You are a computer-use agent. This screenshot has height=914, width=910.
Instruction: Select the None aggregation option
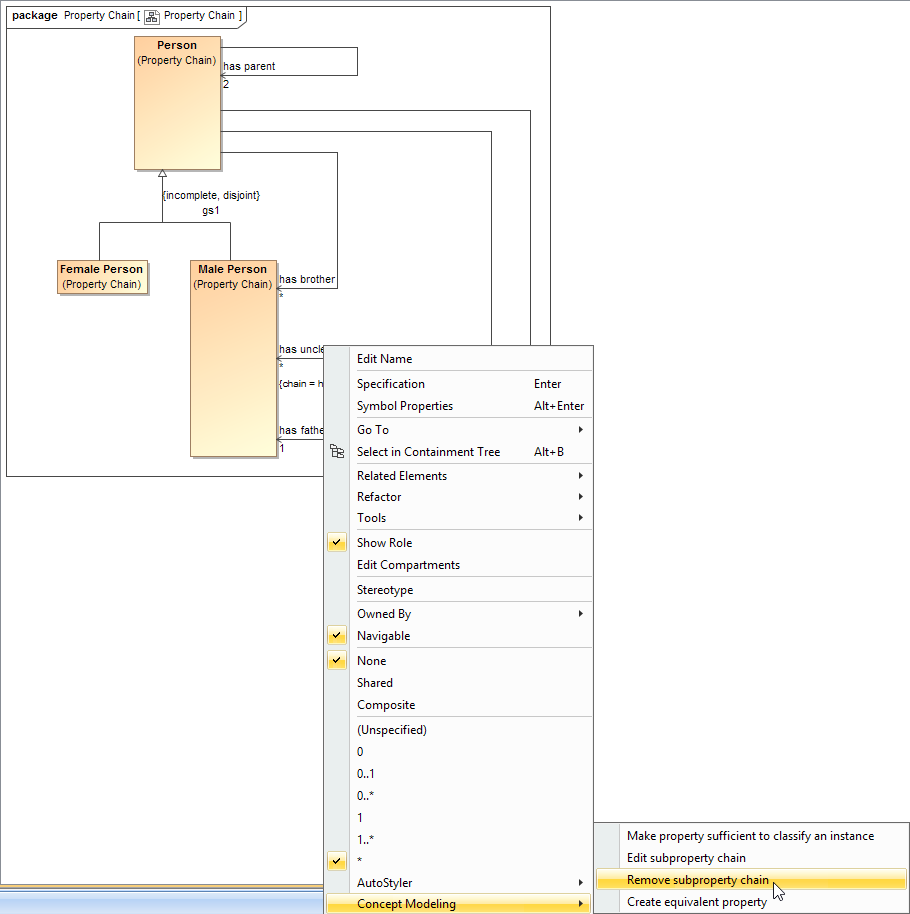pyautogui.click(x=371, y=661)
